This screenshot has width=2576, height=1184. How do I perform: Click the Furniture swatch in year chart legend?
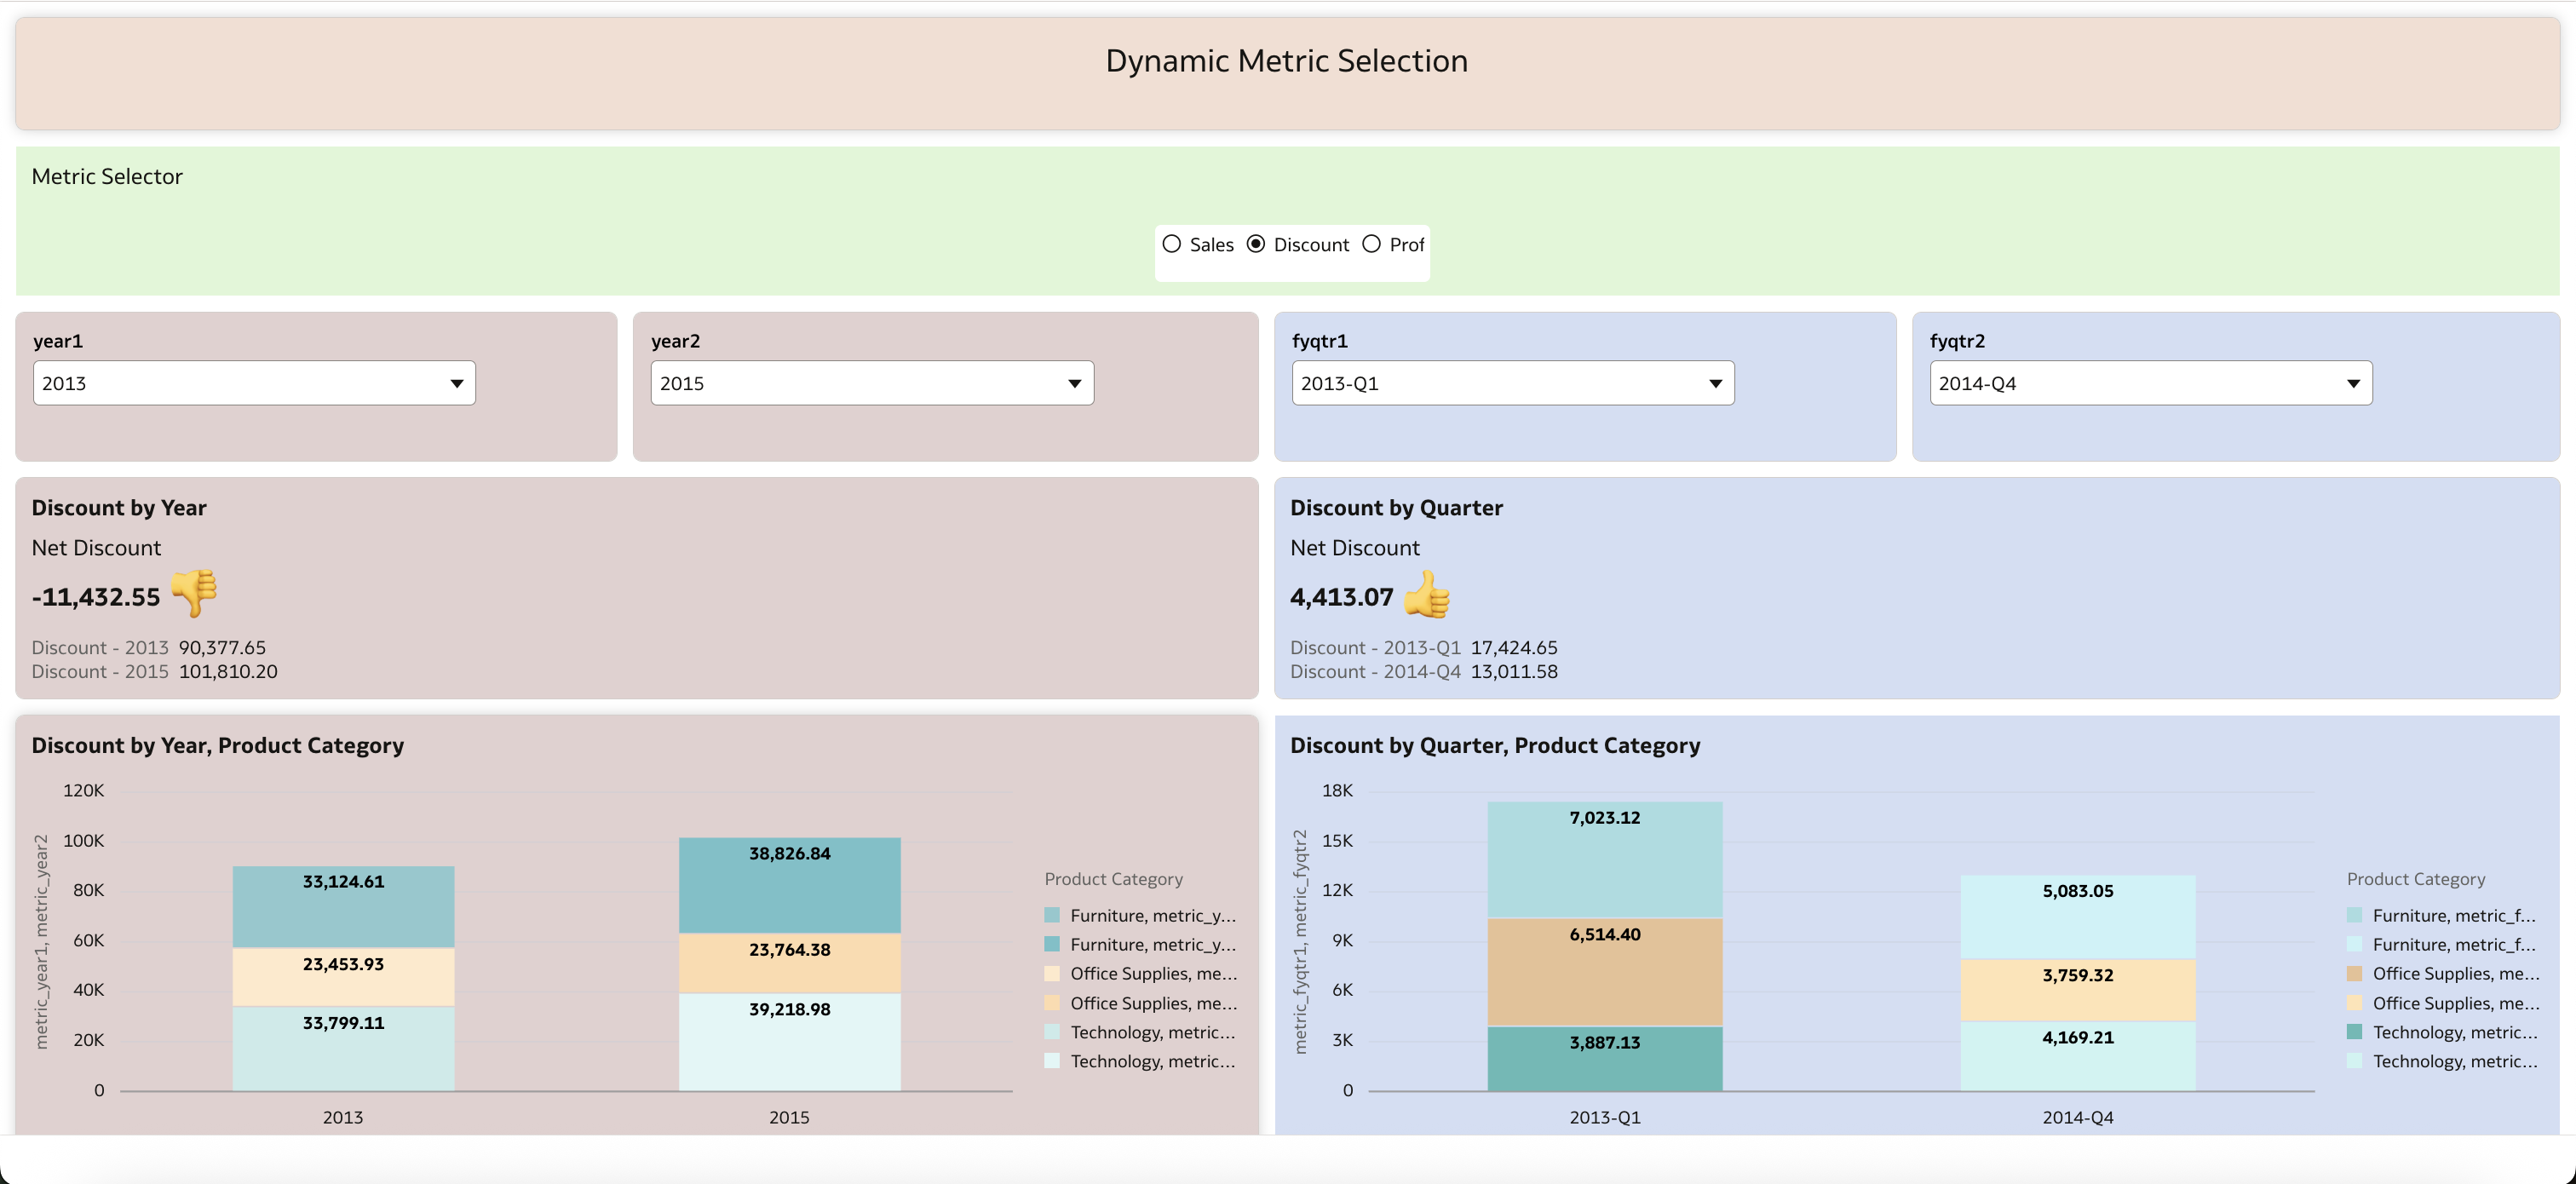(x=1051, y=914)
